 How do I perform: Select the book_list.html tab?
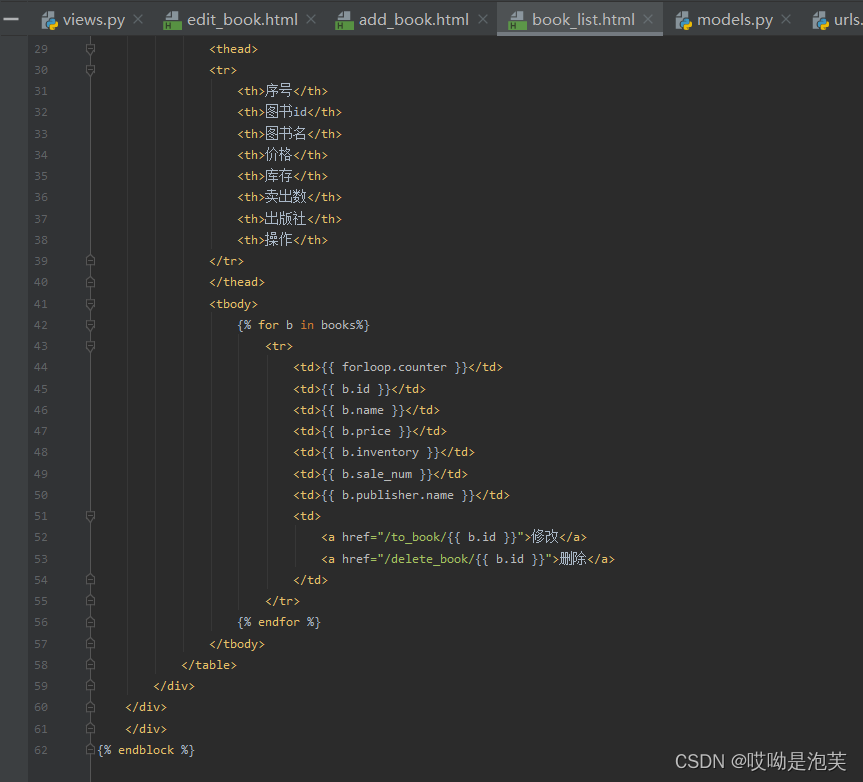pos(583,20)
